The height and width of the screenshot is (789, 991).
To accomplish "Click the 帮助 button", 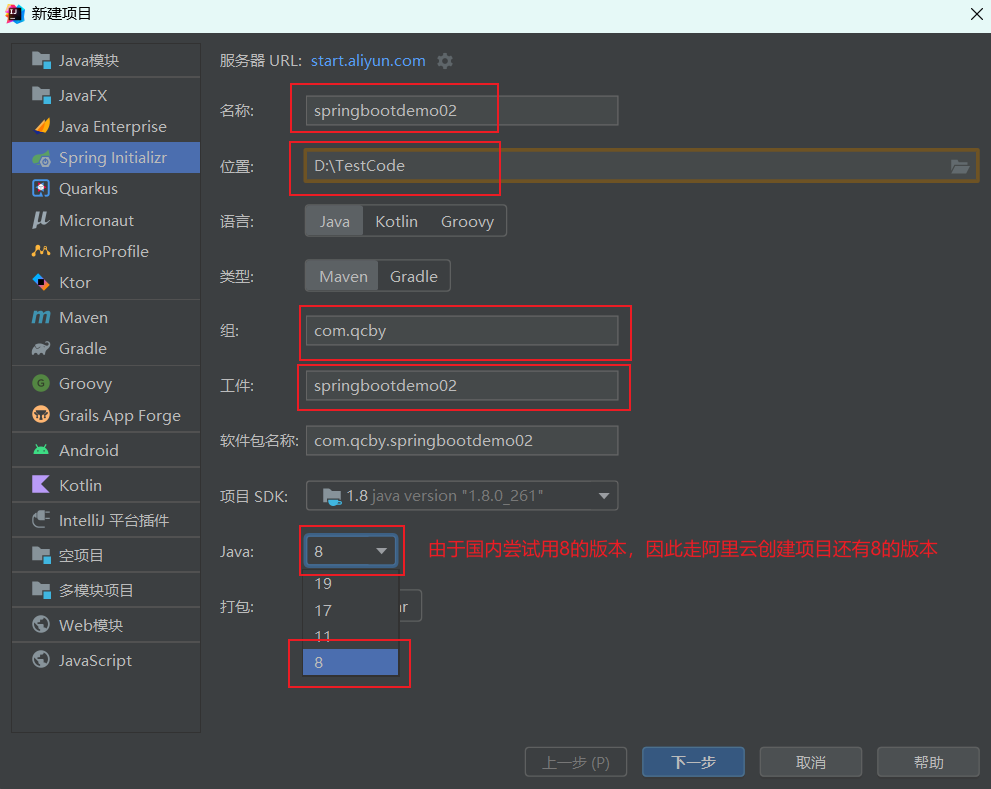I will point(928,762).
